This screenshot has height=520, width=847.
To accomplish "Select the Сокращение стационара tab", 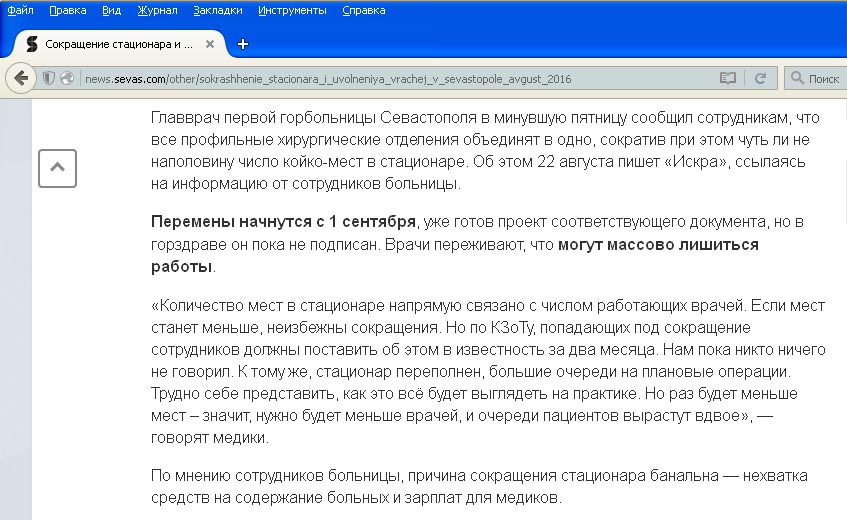I will click(119, 44).
